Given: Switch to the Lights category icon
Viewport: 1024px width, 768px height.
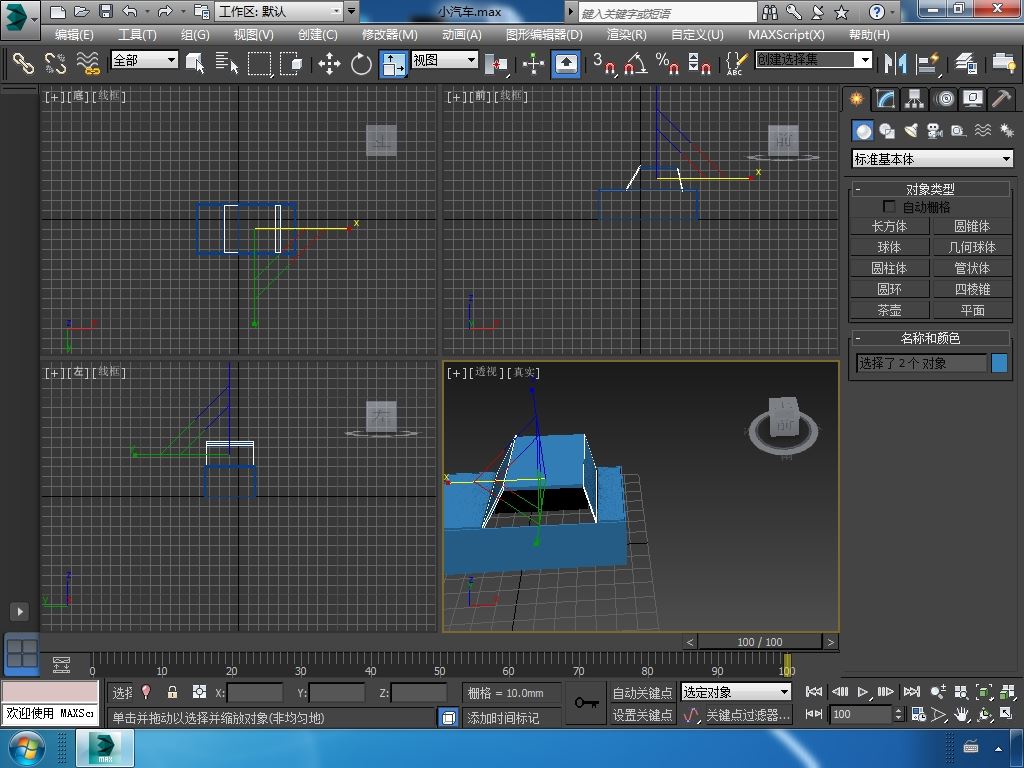Looking at the screenshot, I should pos(911,131).
